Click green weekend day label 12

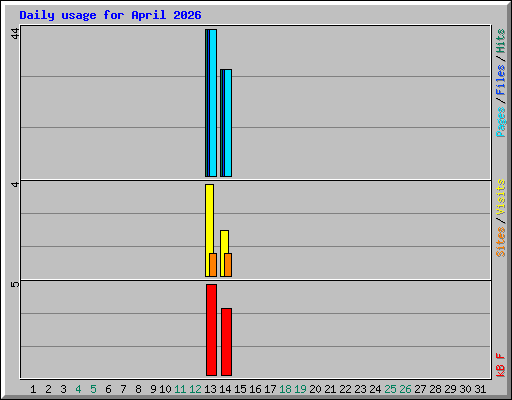pos(195,389)
